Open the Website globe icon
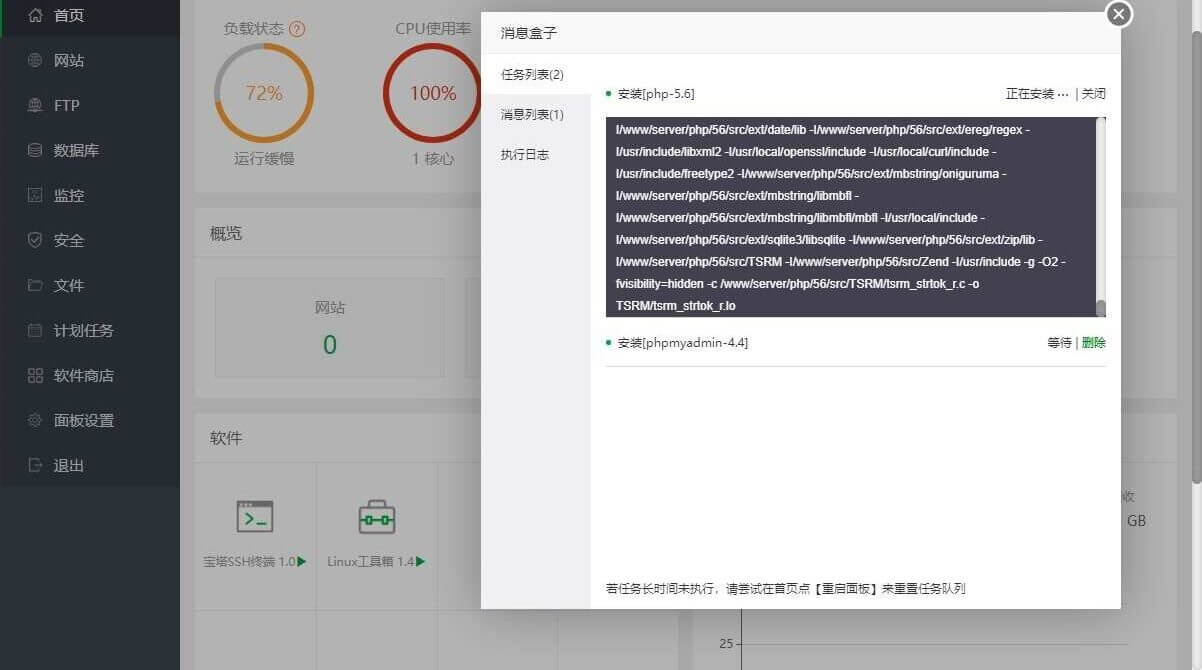Viewport: 1202px width, 670px height. [35, 60]
